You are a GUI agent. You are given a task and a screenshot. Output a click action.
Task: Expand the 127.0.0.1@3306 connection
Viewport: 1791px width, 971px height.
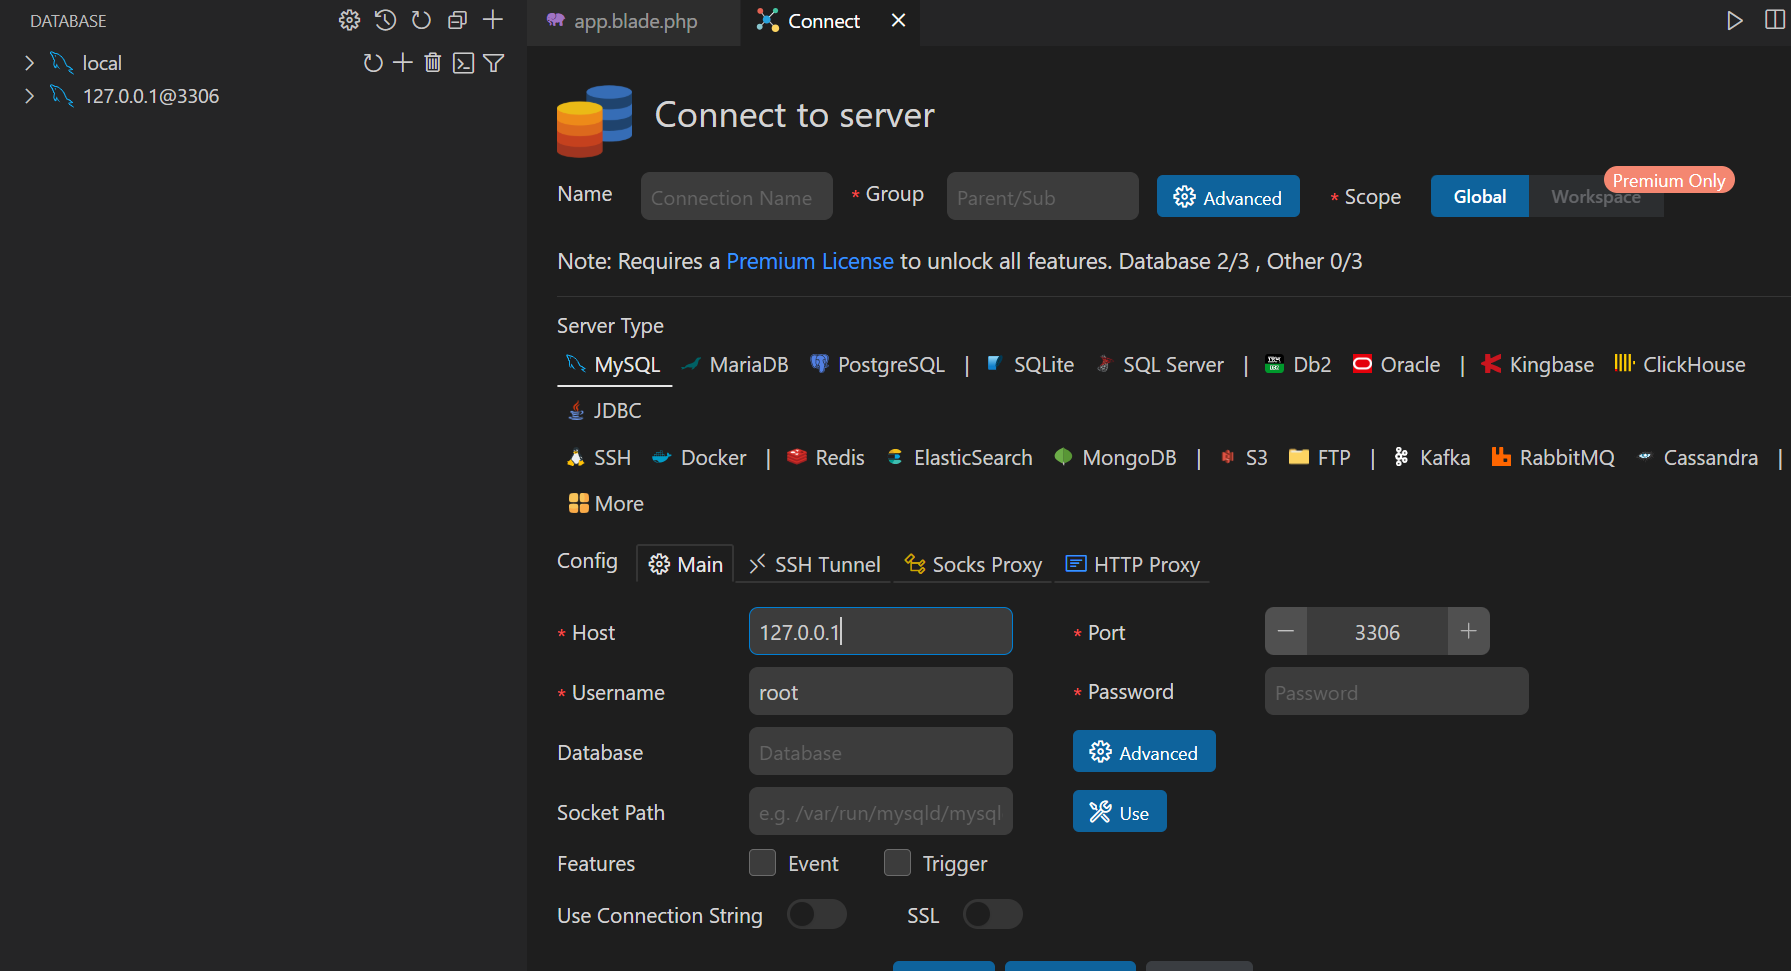coord(29,96)
